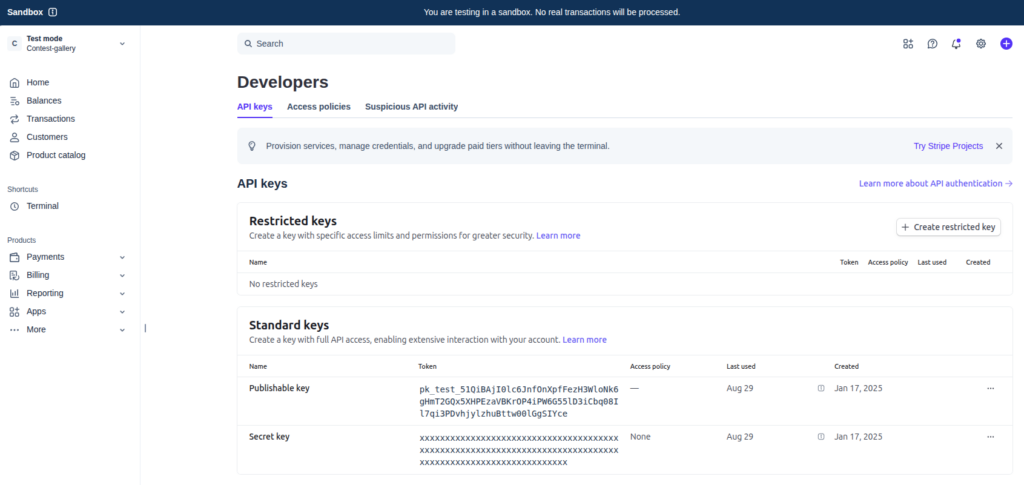The height and width of the screenshot is (485, 1024).
Task: Click the Balances icon in sidebar
Action: point(14,101)
